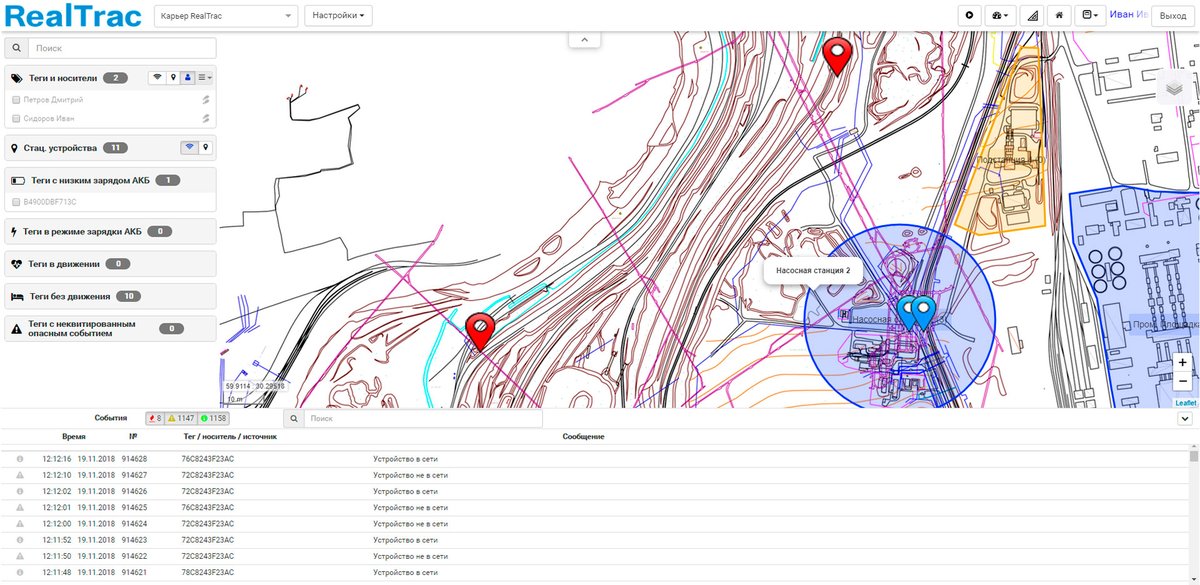Zoom in on the map
Image resolution: width=1200 pixels, height=585 pixels.
pyautogui.click(x=1183, y=362)
